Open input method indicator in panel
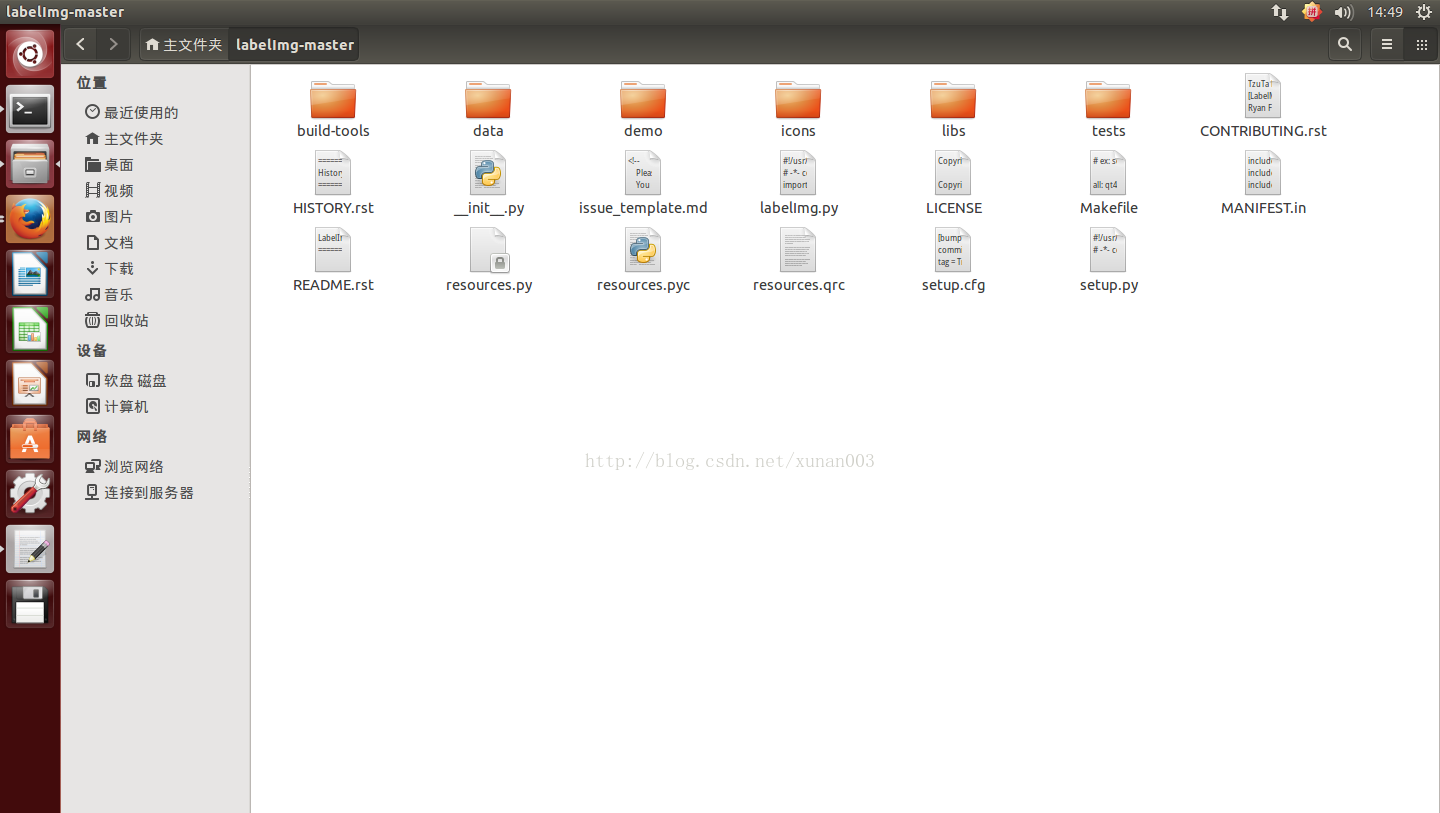This screenshot has width=1440, height=813. 1312,12
